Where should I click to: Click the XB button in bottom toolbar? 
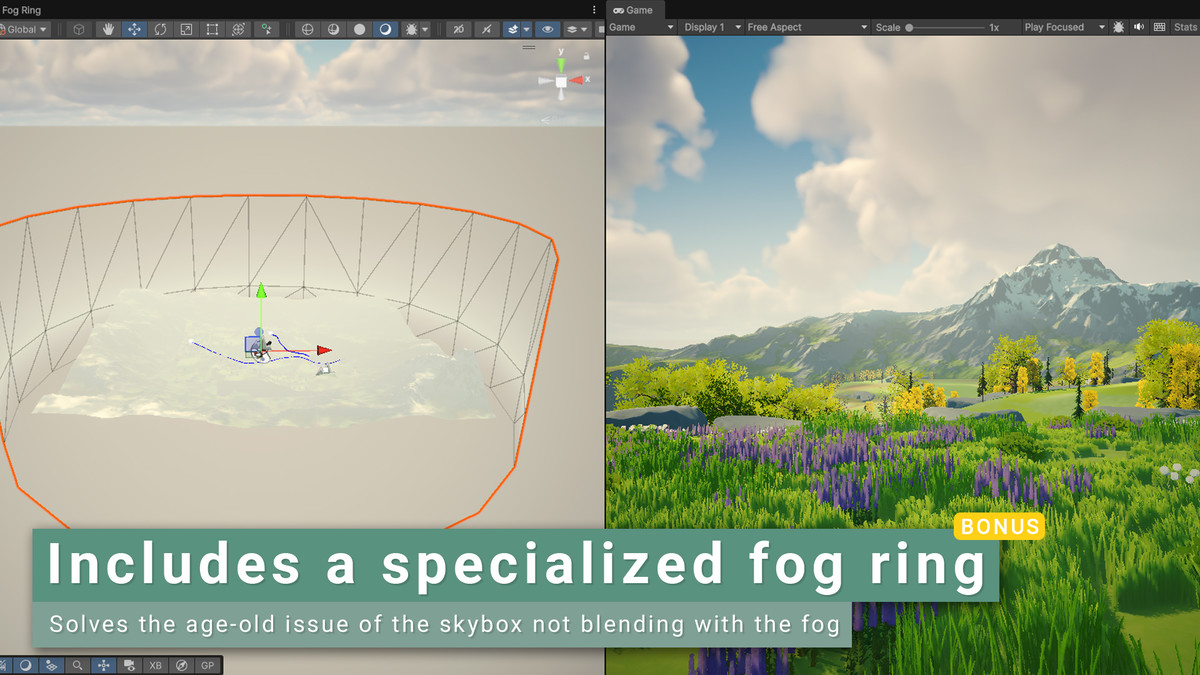(155, 665)
